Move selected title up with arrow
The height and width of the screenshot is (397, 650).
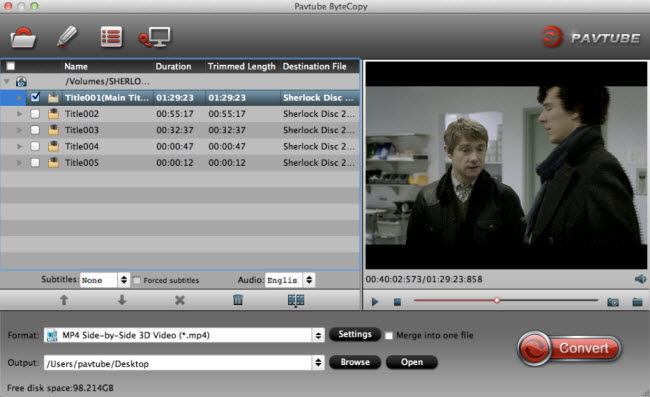[64, 300]
